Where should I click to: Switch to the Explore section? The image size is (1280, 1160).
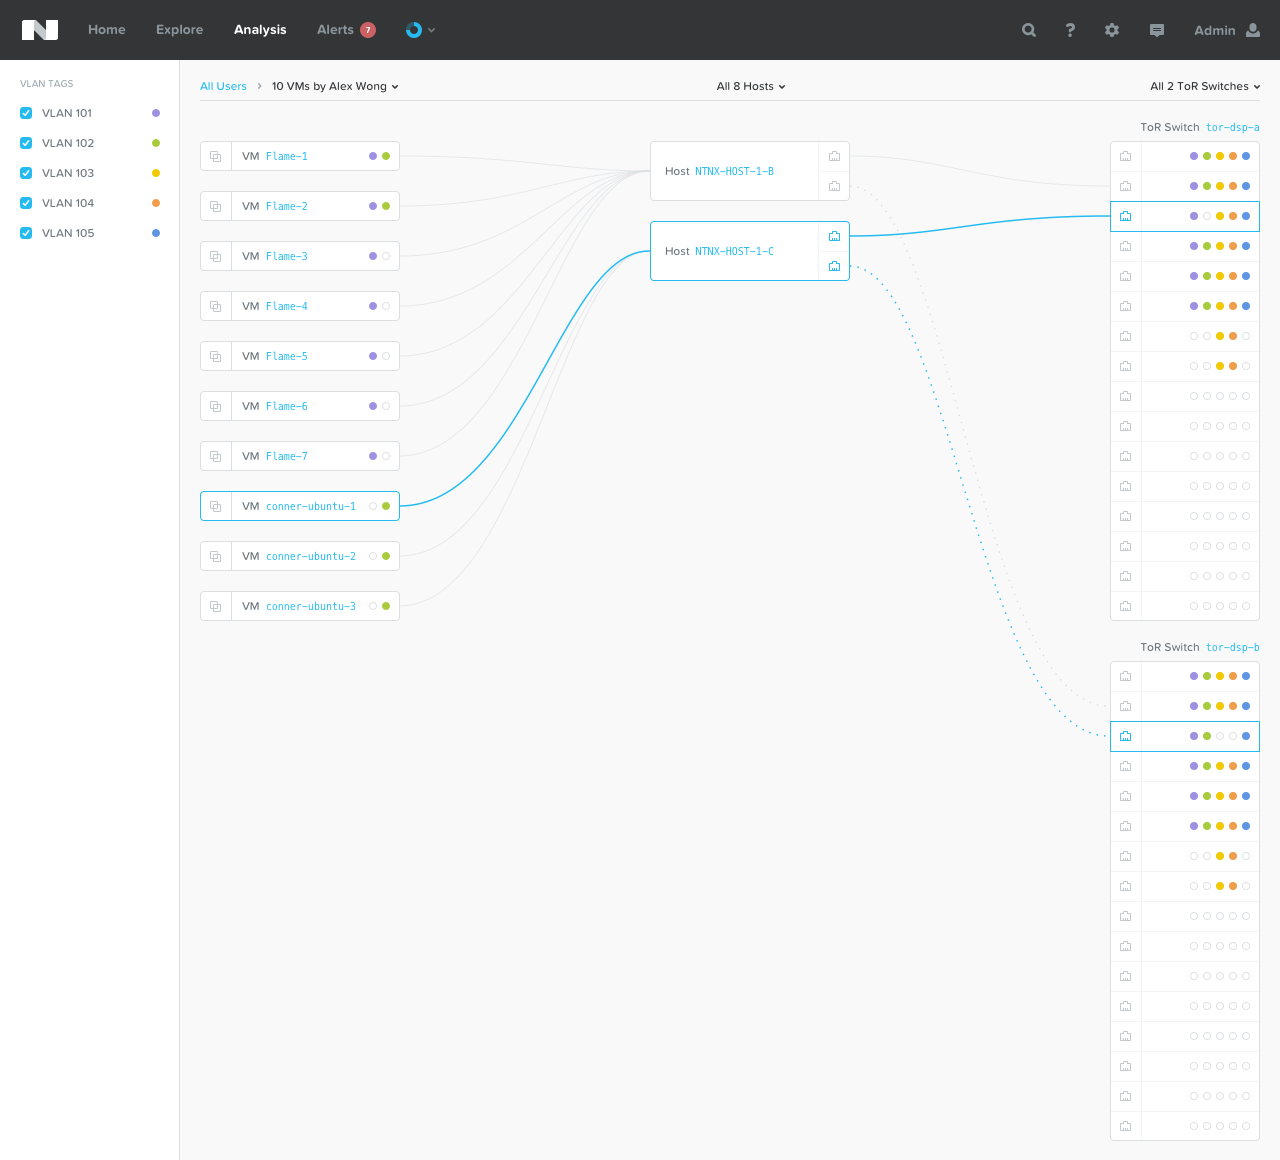coord(179,30)
